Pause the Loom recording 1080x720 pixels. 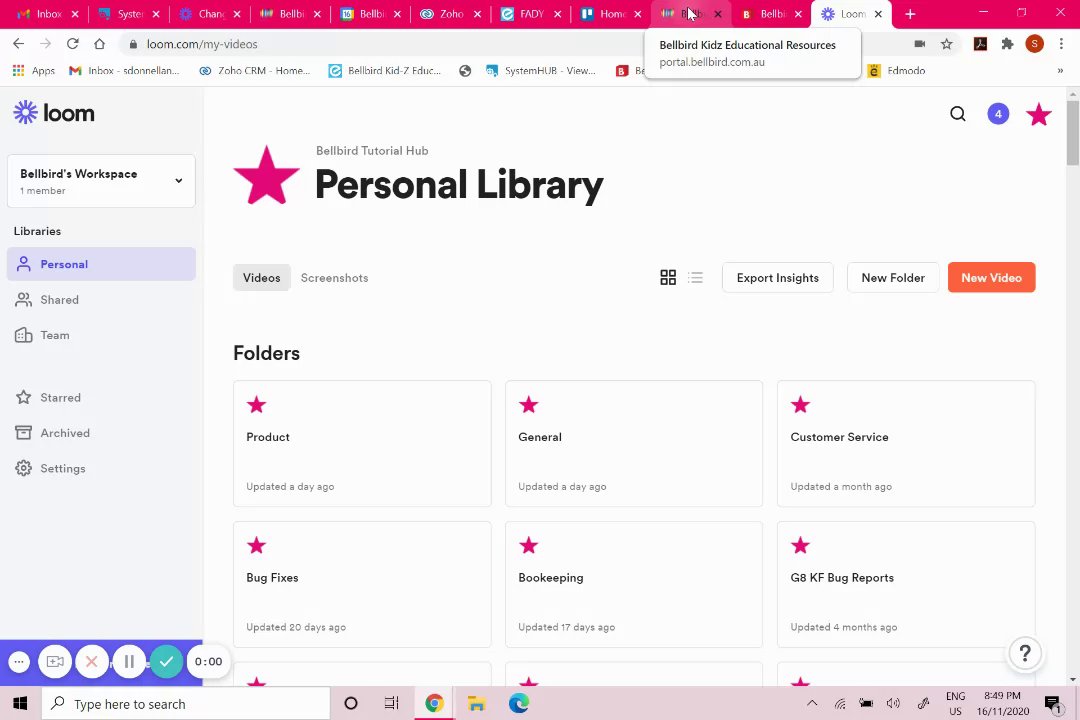coord(129,661)
